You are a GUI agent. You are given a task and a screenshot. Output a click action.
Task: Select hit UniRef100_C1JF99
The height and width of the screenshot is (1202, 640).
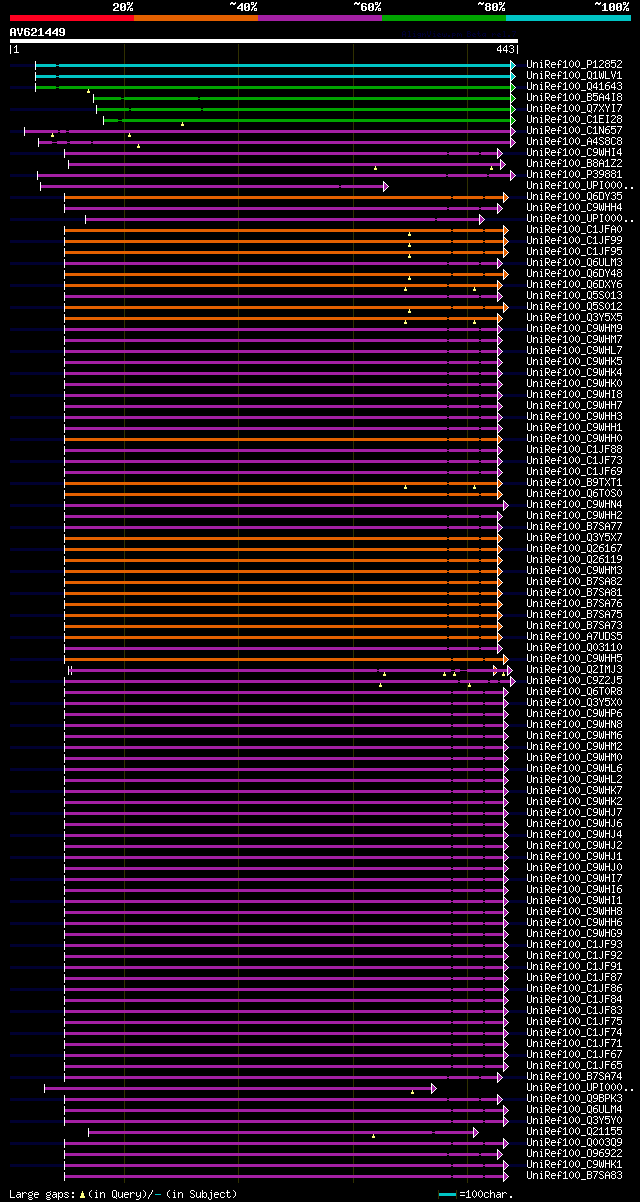coord(575,240)
